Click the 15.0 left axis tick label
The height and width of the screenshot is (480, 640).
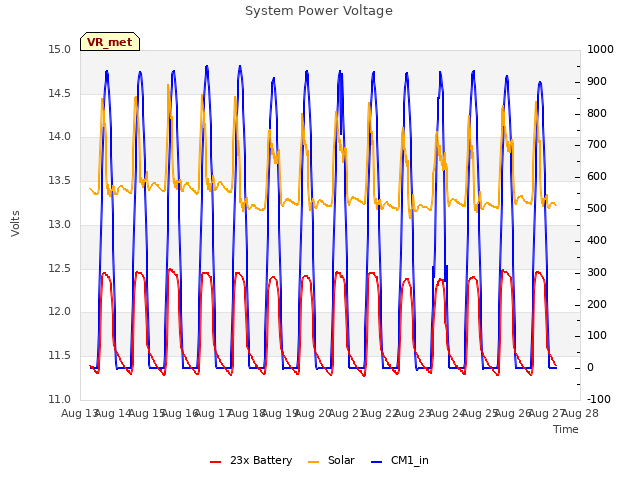coord(60,49)
